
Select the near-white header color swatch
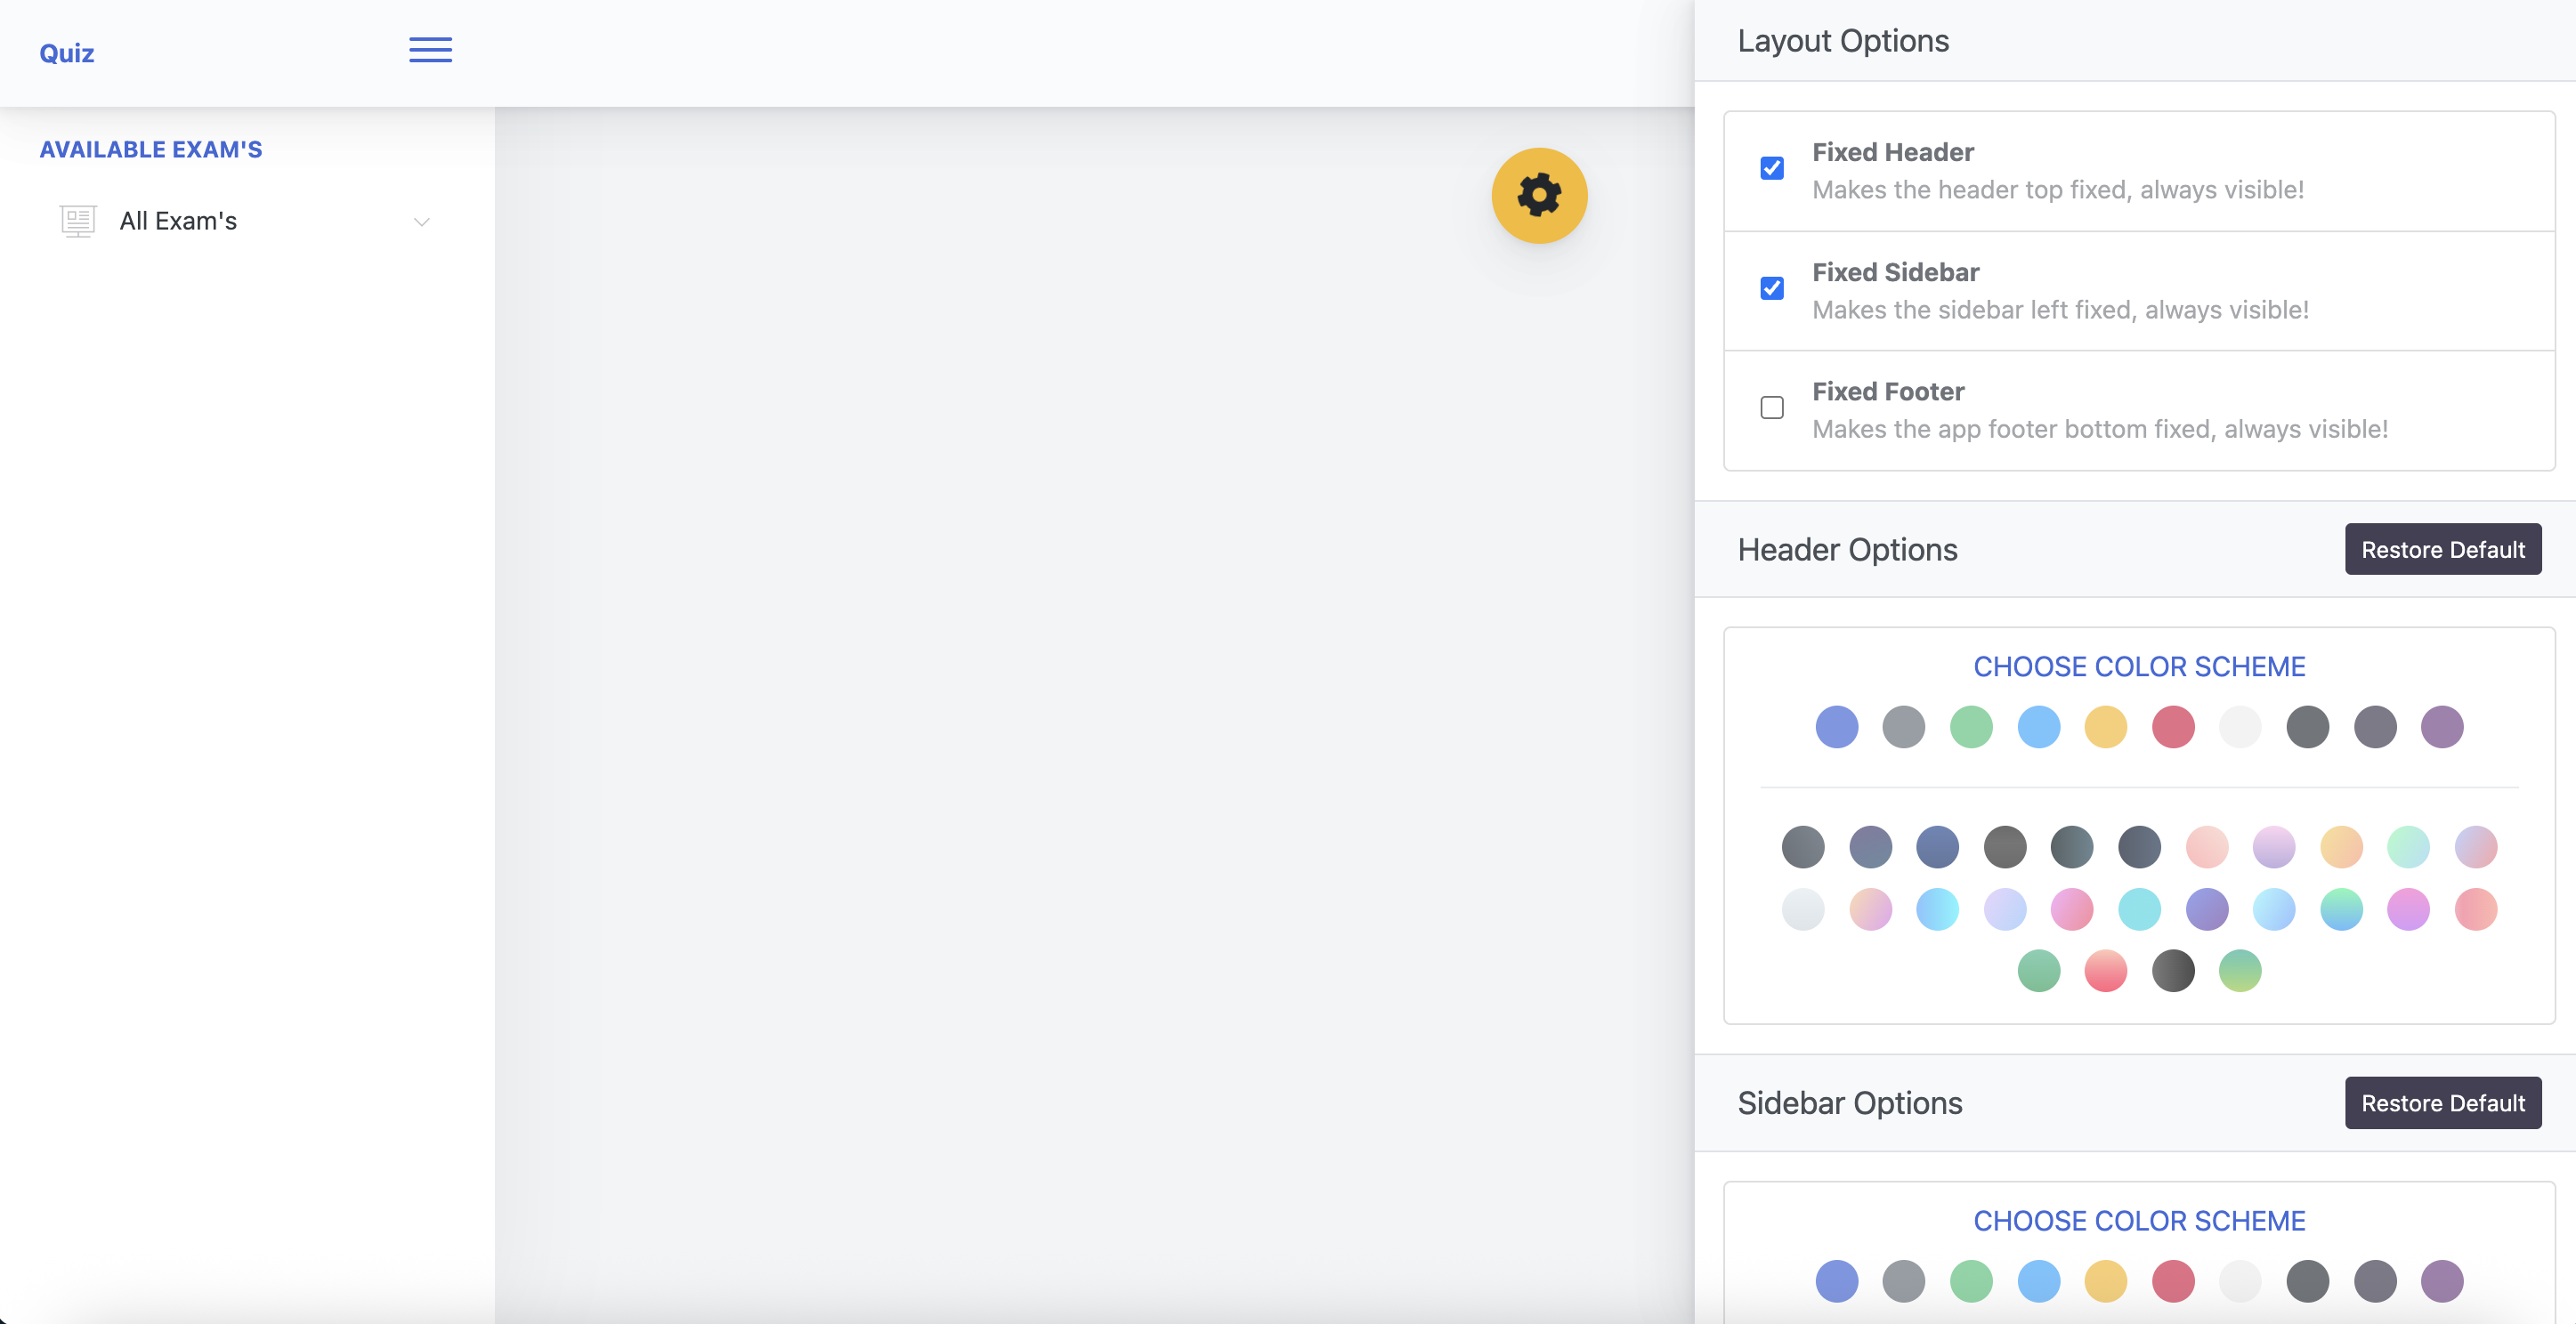(x=2240, y=727)
